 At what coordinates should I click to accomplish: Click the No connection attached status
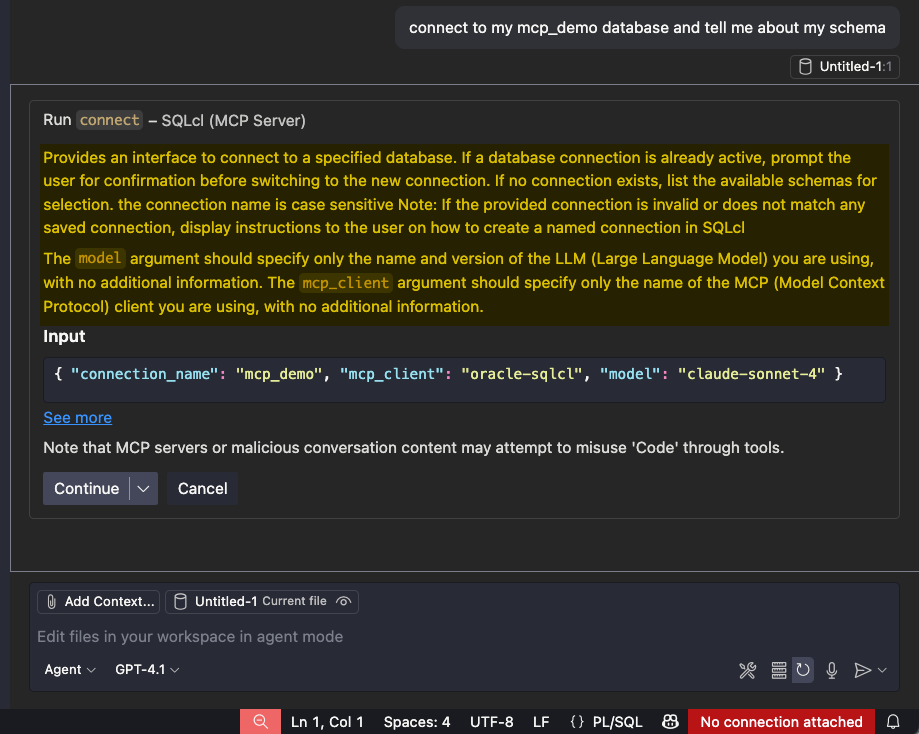point(781,722)
